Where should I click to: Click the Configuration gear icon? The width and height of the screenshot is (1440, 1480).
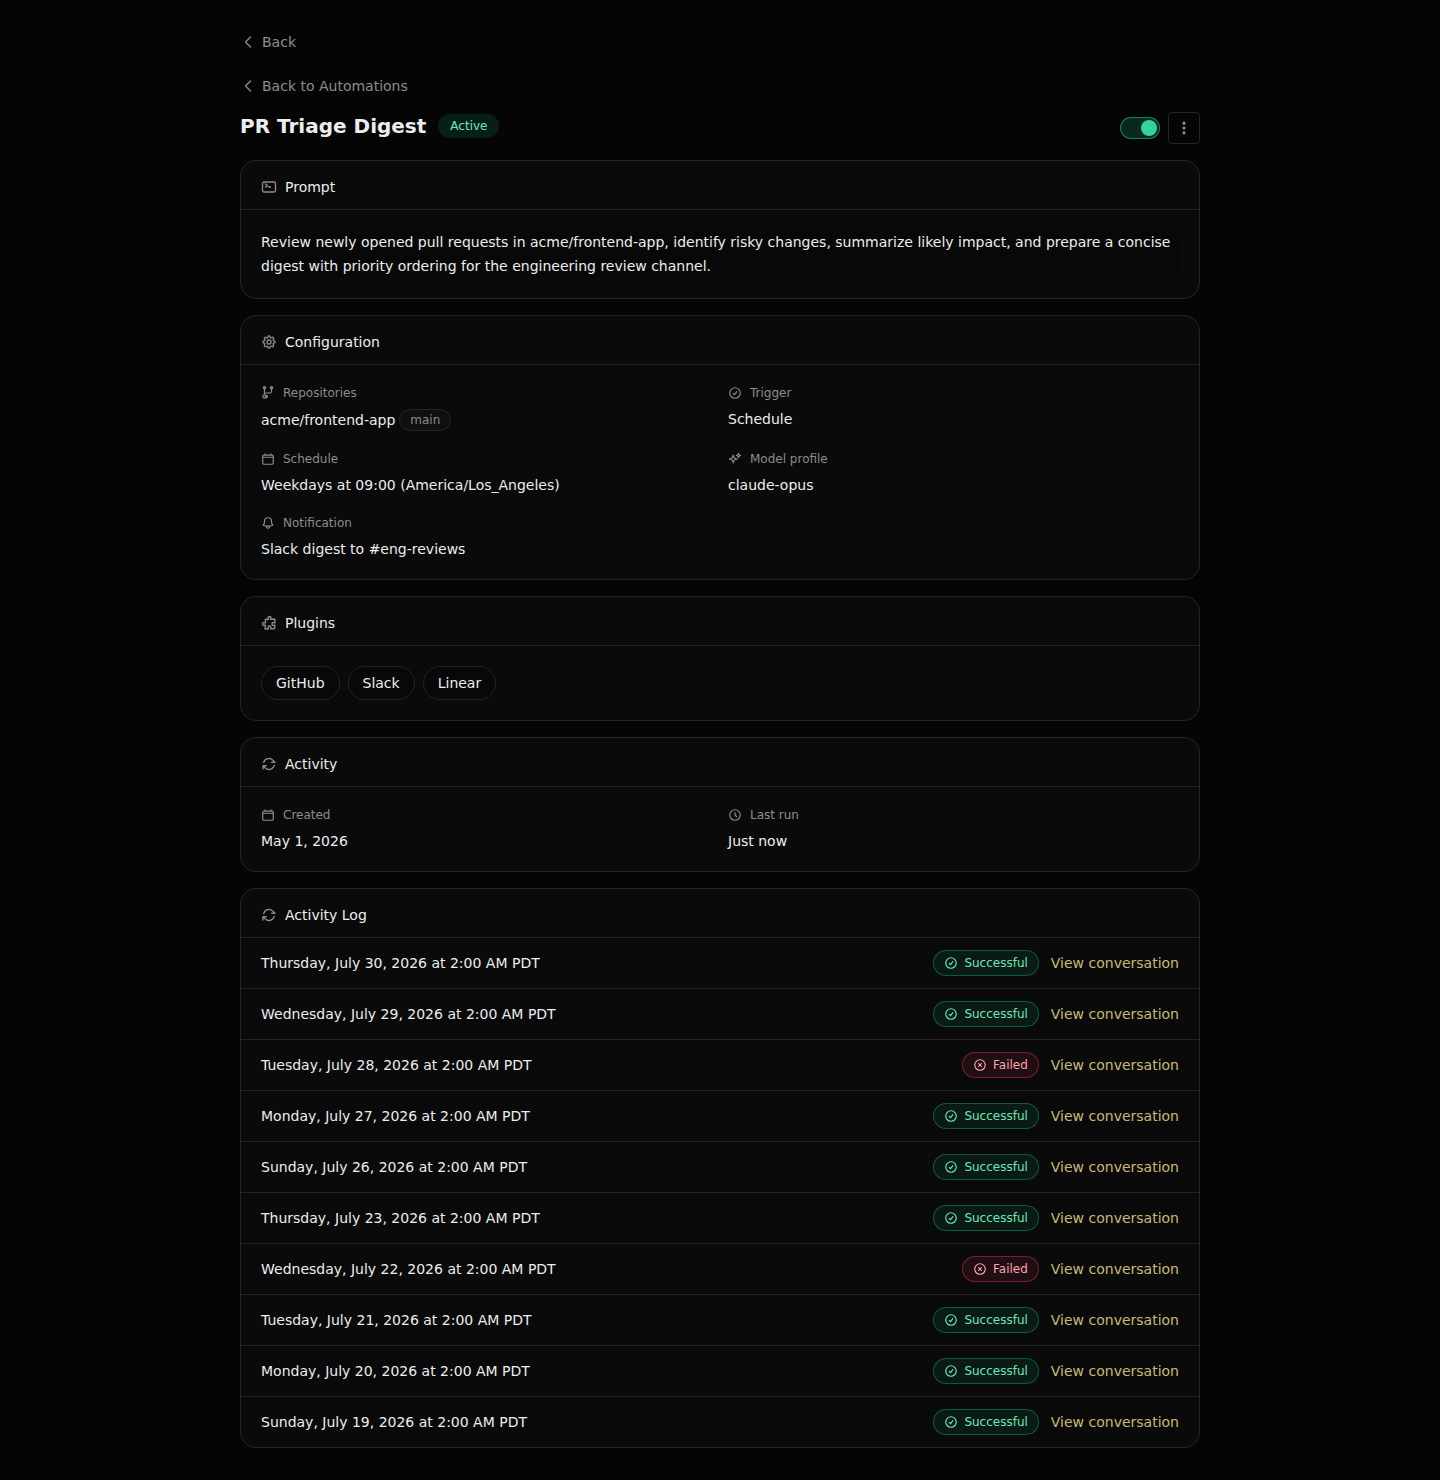[269, 342]
